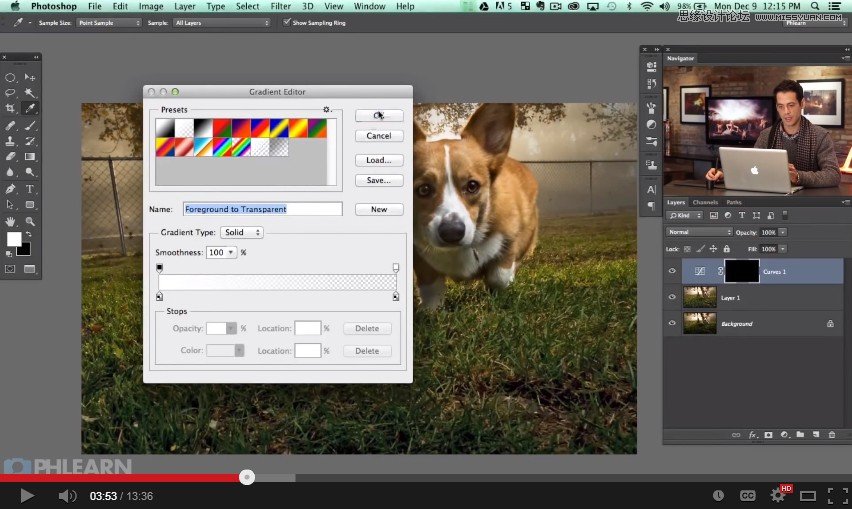
Task: Select the Dodge tool
Action: pyautogui.click(x=30, y=172)
